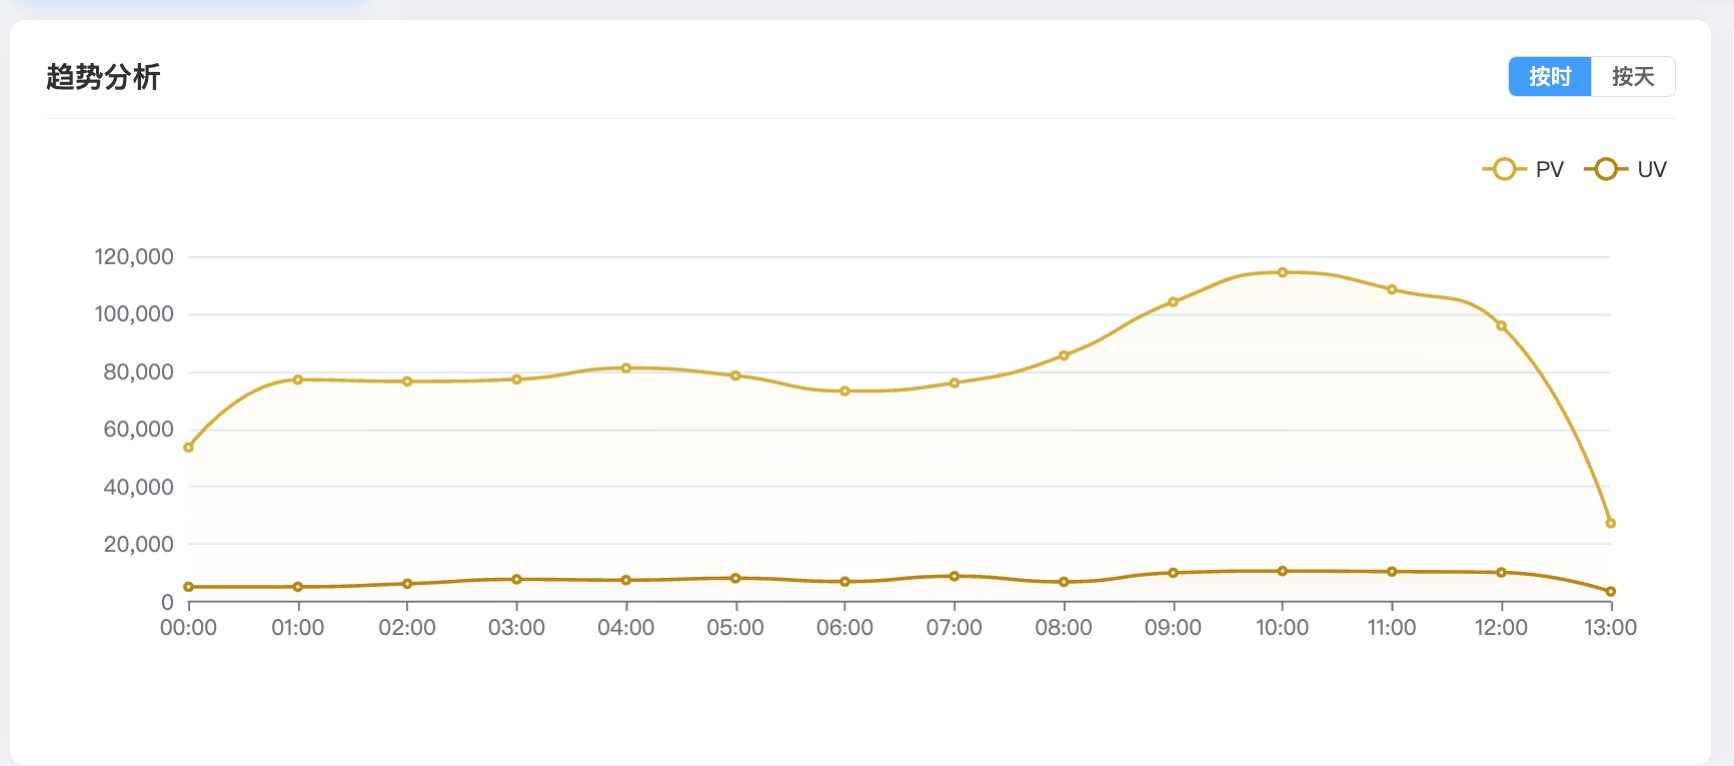Click the PV point at 09:00
1734x766 pixels.
pyautogui.click(x=1173, y=302)
